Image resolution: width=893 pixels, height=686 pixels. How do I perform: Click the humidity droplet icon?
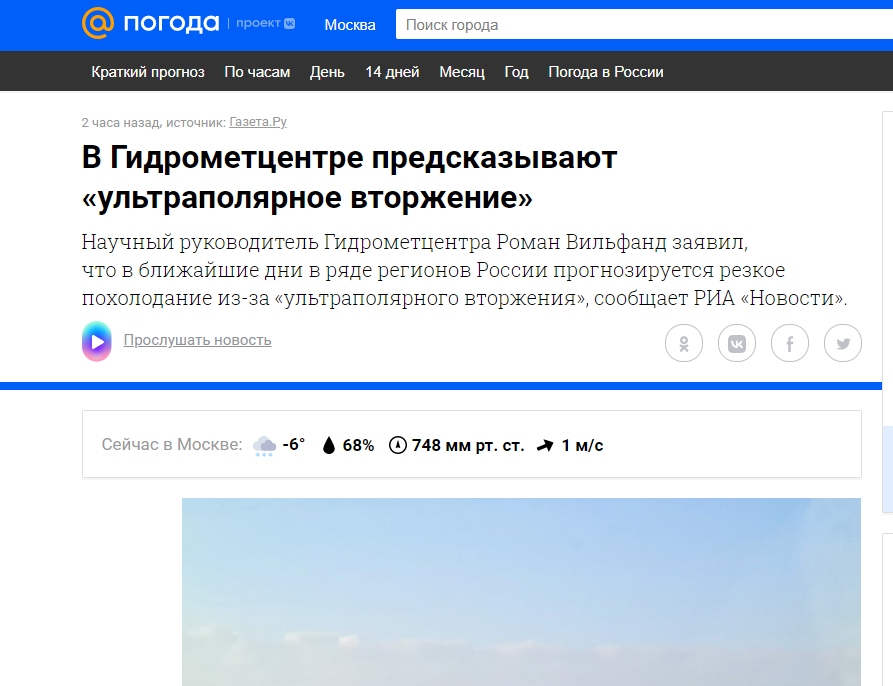pos(329,445)
